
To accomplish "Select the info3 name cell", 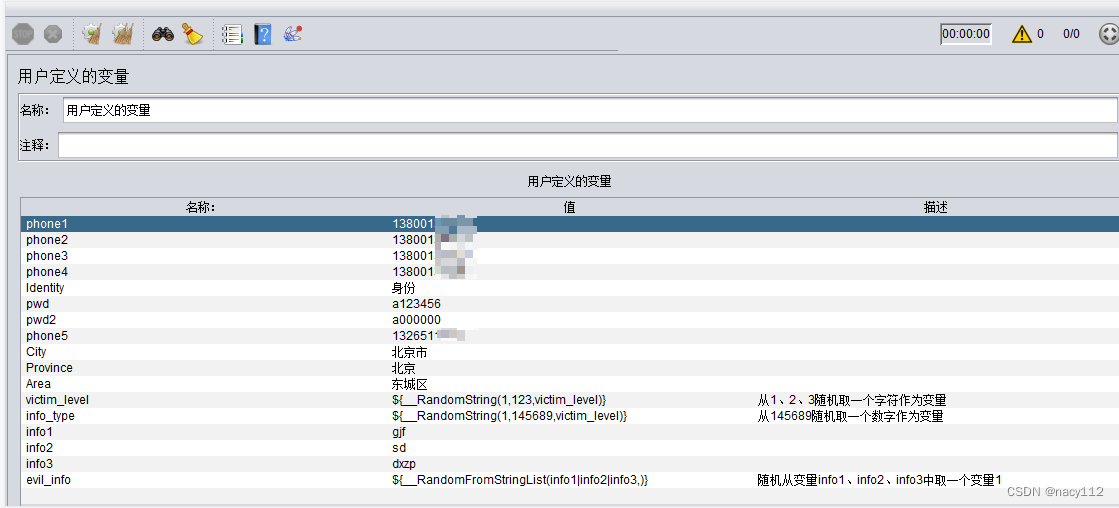I will coord(203,464).
